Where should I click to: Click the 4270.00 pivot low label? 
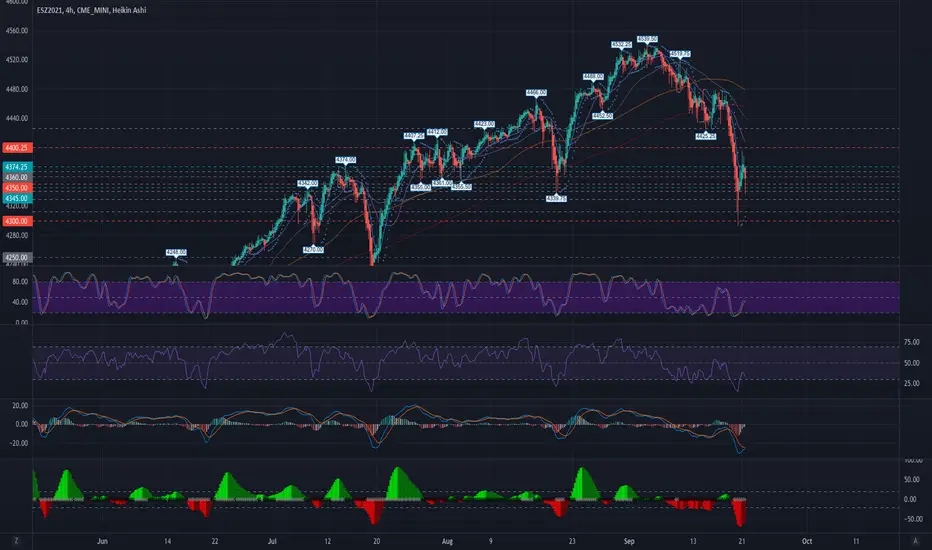(x=313, y=250)
